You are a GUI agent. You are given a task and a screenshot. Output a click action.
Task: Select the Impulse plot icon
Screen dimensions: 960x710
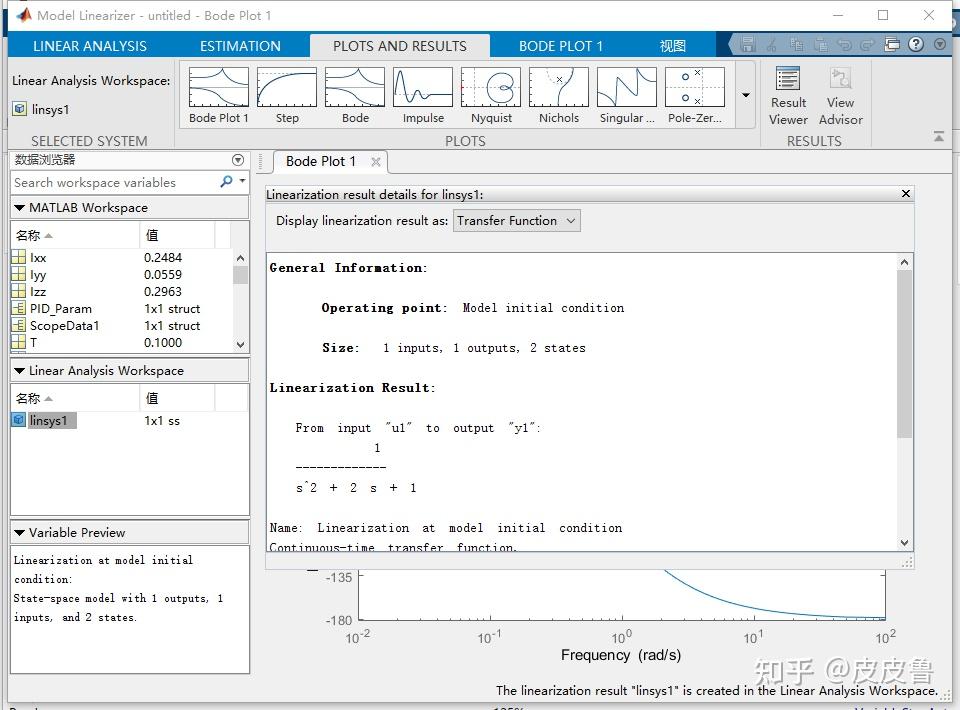pyautogui.click(x=422, y=88)
